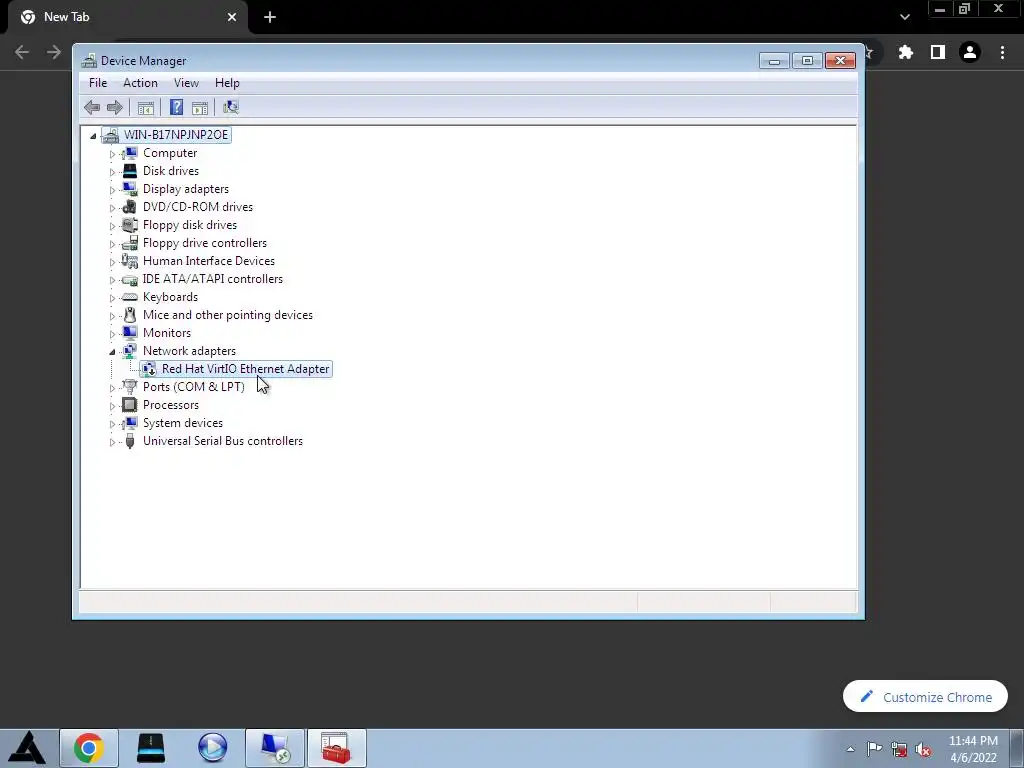Expand the Universal Serial Bus controllers category
1024x768 pixels.
coord(112,442)
